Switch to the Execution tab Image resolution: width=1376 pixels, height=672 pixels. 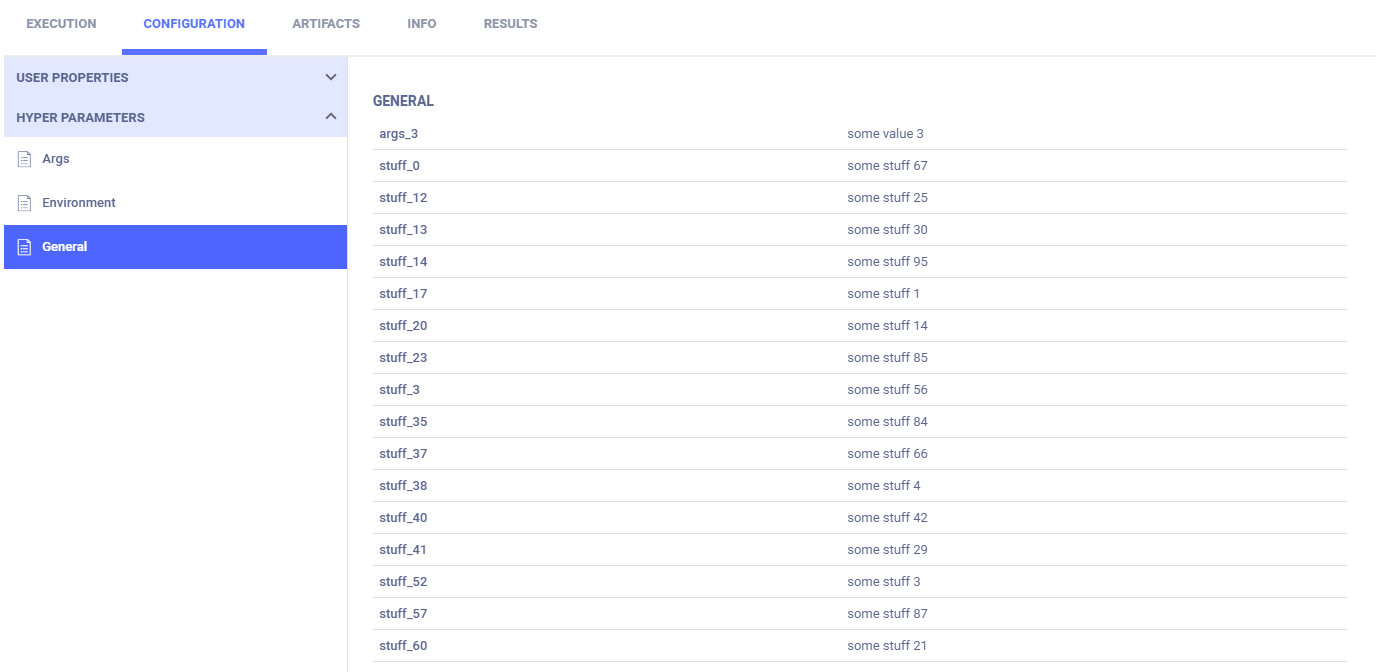[x=61, y=24]
